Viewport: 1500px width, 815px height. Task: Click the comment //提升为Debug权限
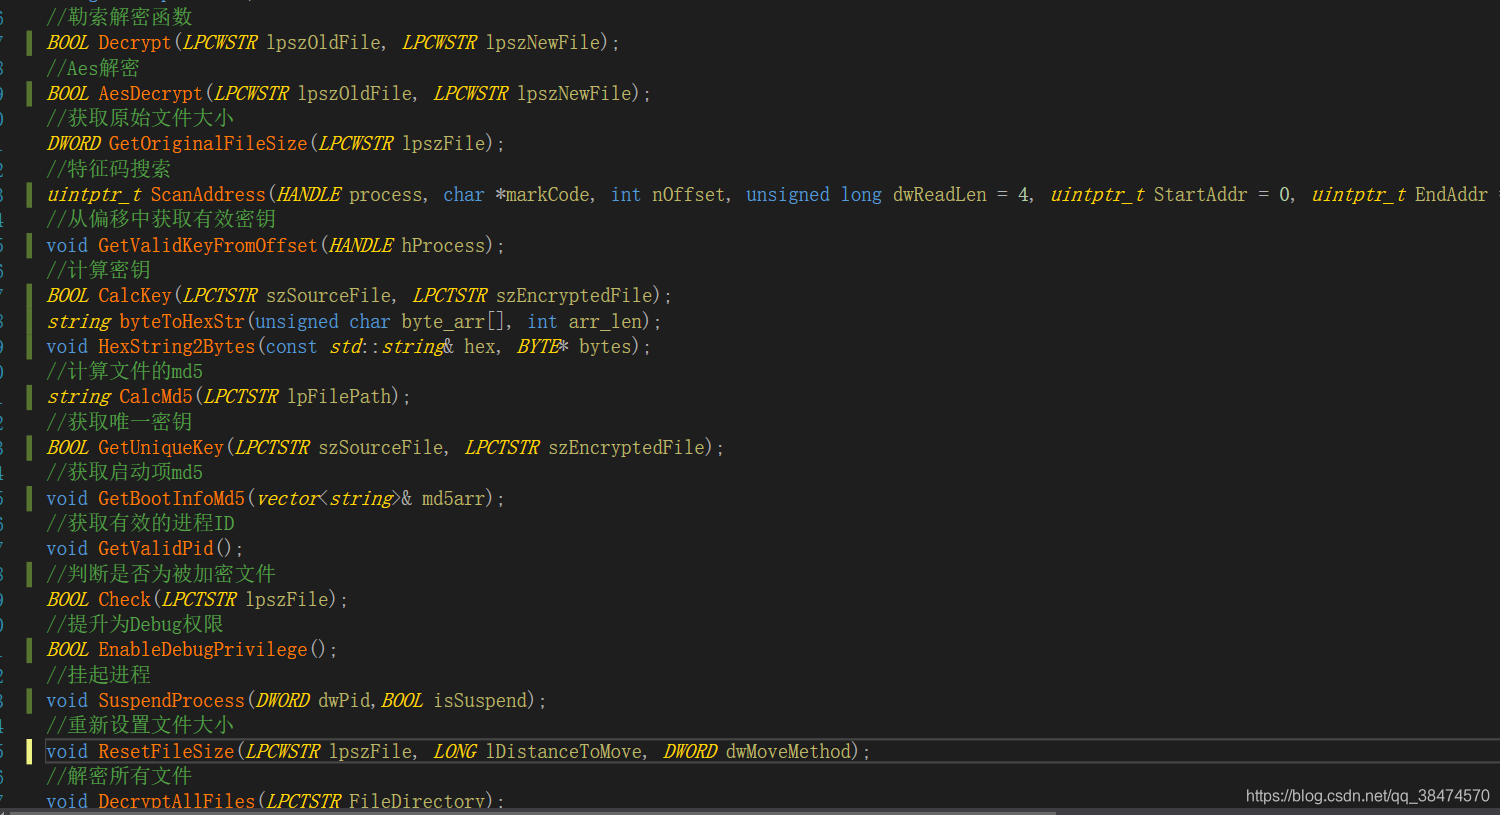pos(135,624)
